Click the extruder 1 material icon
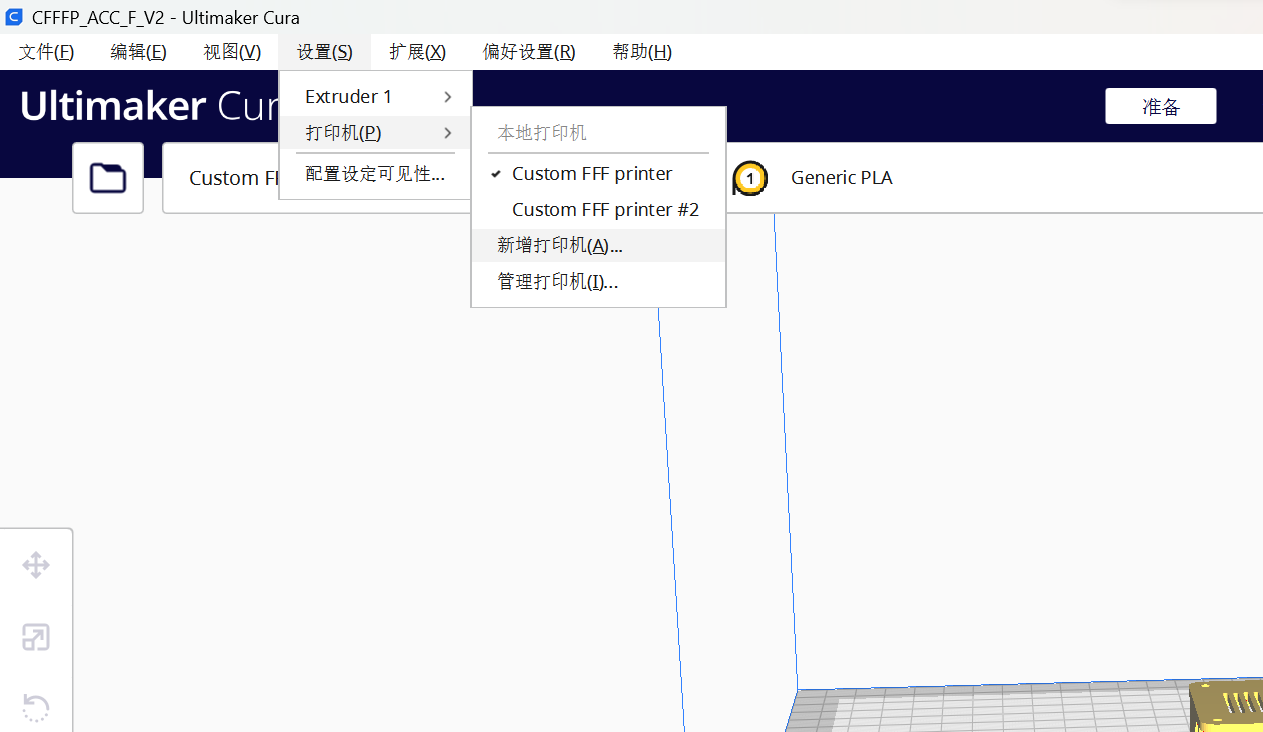Viewport: 1263px width, 732px height. tap(750, 178)
